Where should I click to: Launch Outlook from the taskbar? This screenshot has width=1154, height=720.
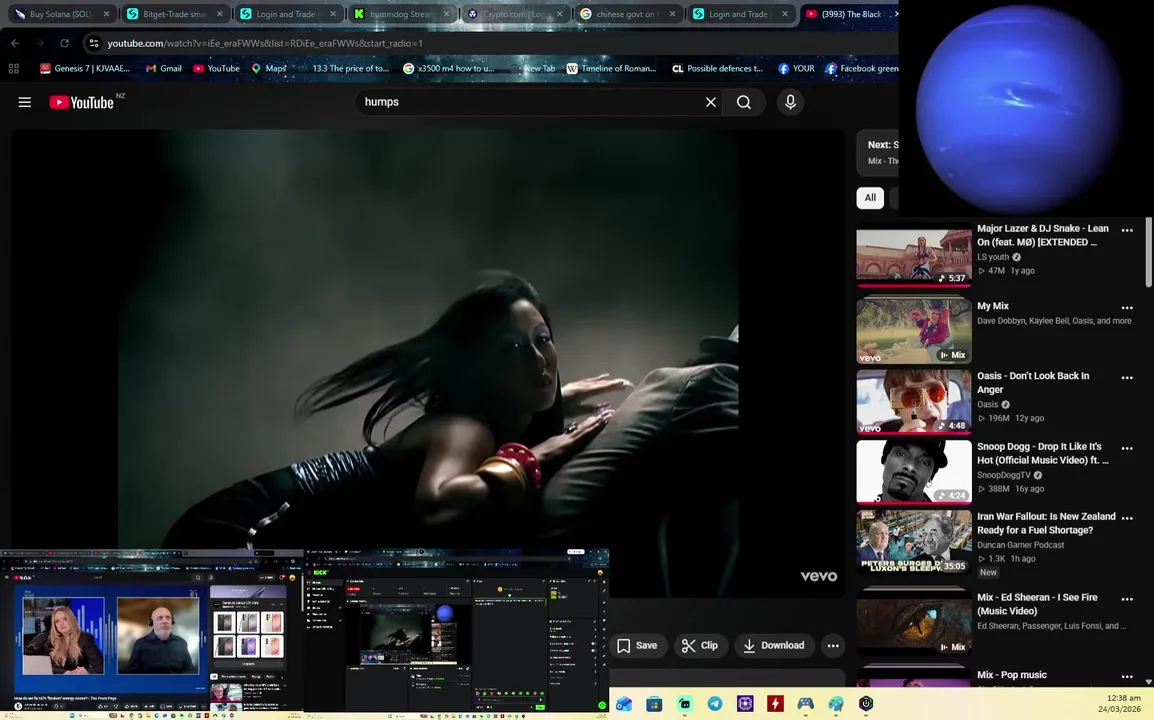[x=624, y=704]
